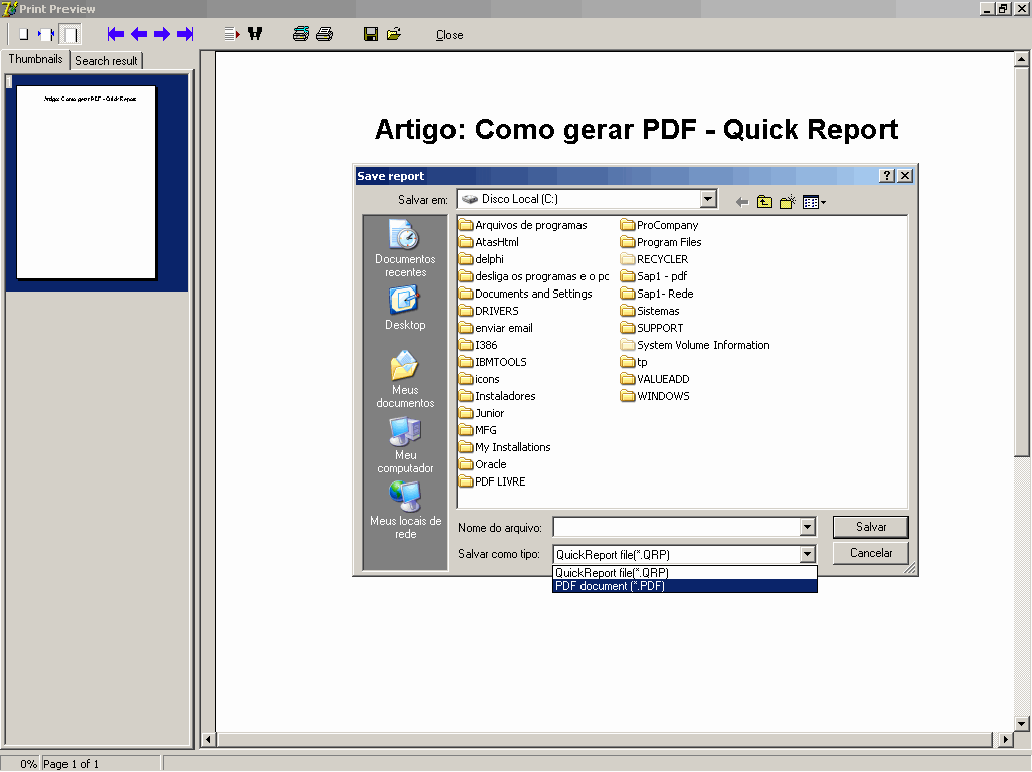Click the Salvar button
The height and width of the screenshot is (772, 1032).
coord(871,527)
